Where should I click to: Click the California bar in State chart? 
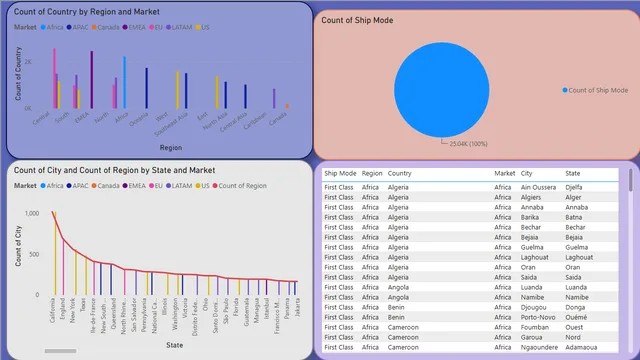pos(55,253)
